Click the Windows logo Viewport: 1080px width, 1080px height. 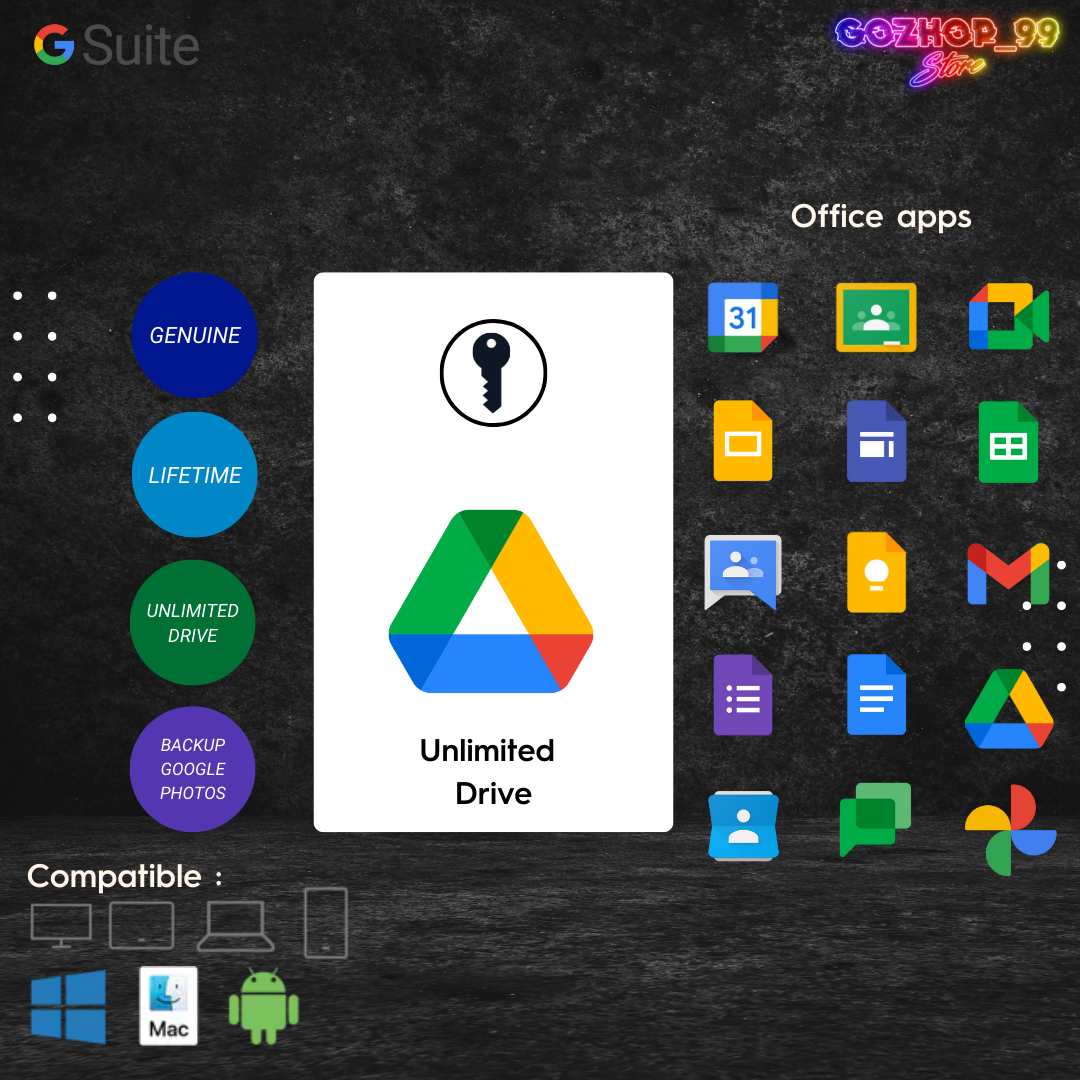[68, 1006]
